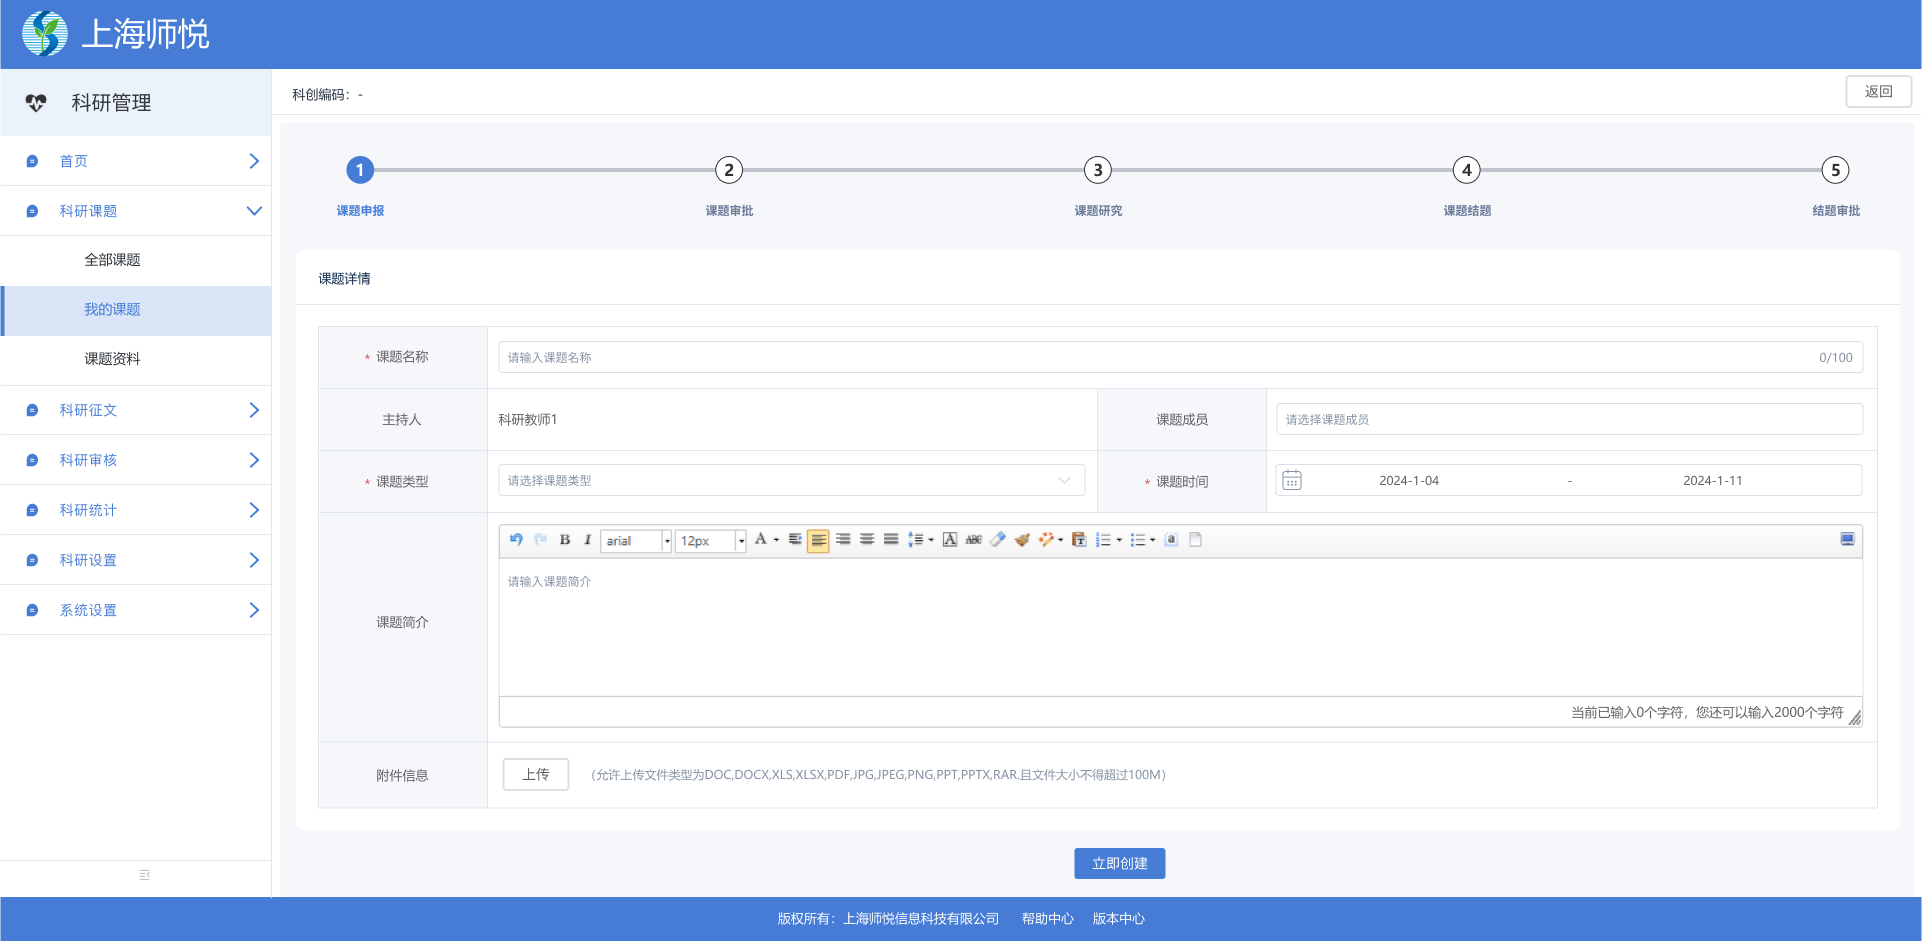Viewport: 1922px width, 941px height.
Task: Toggle editor fullscreen mode icon
Action: (1847, 540)
